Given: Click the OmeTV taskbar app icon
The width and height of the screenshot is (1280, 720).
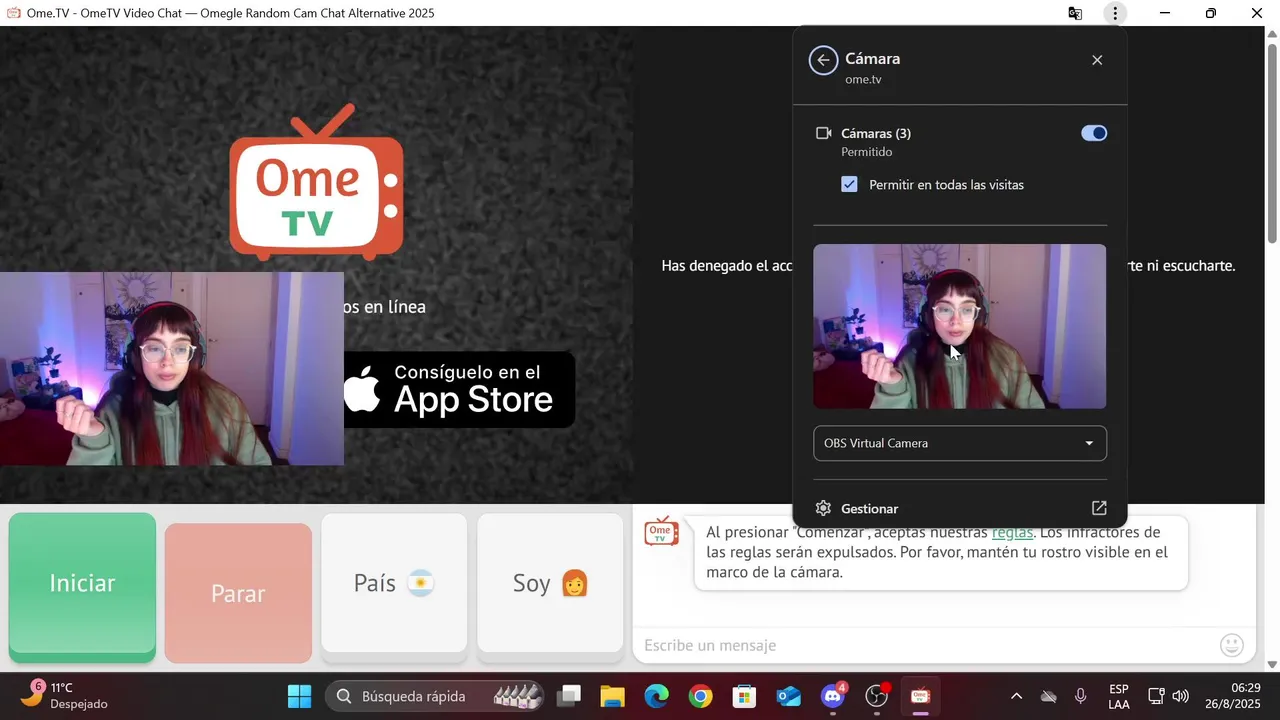Looking at the screenshot, I should [921, 696].
